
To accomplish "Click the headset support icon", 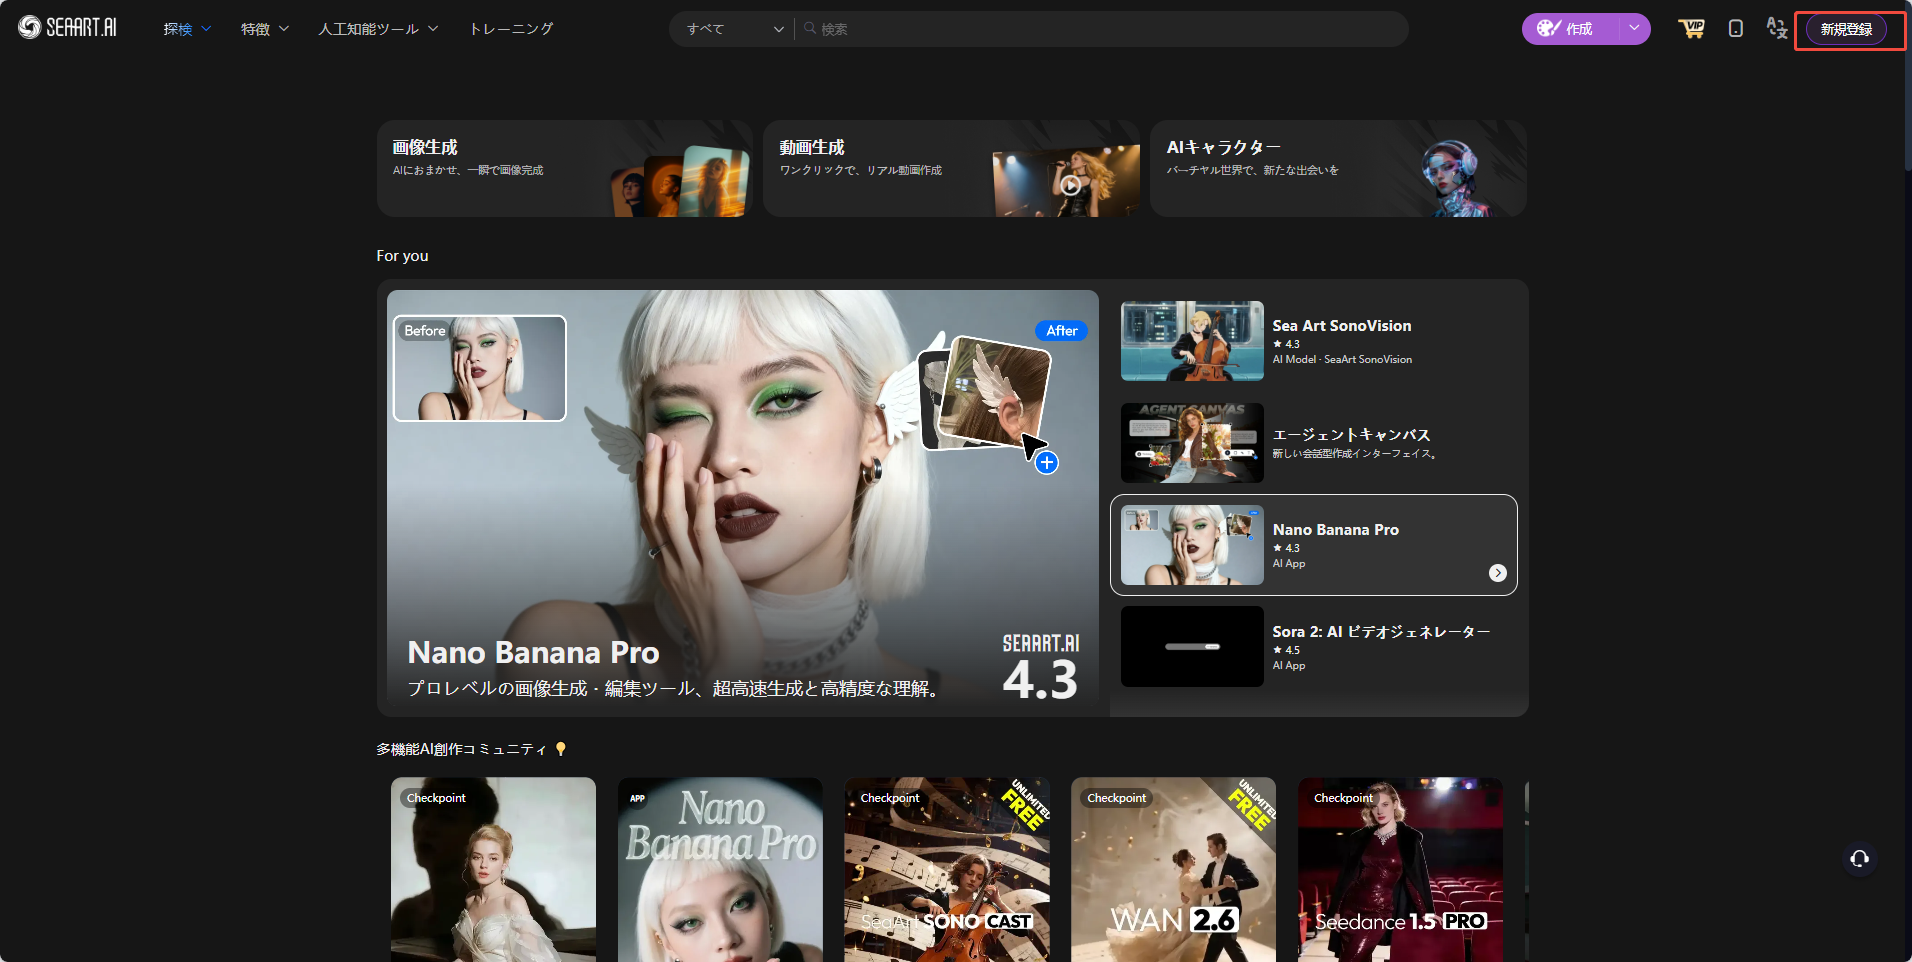I will pos(1859,859).
